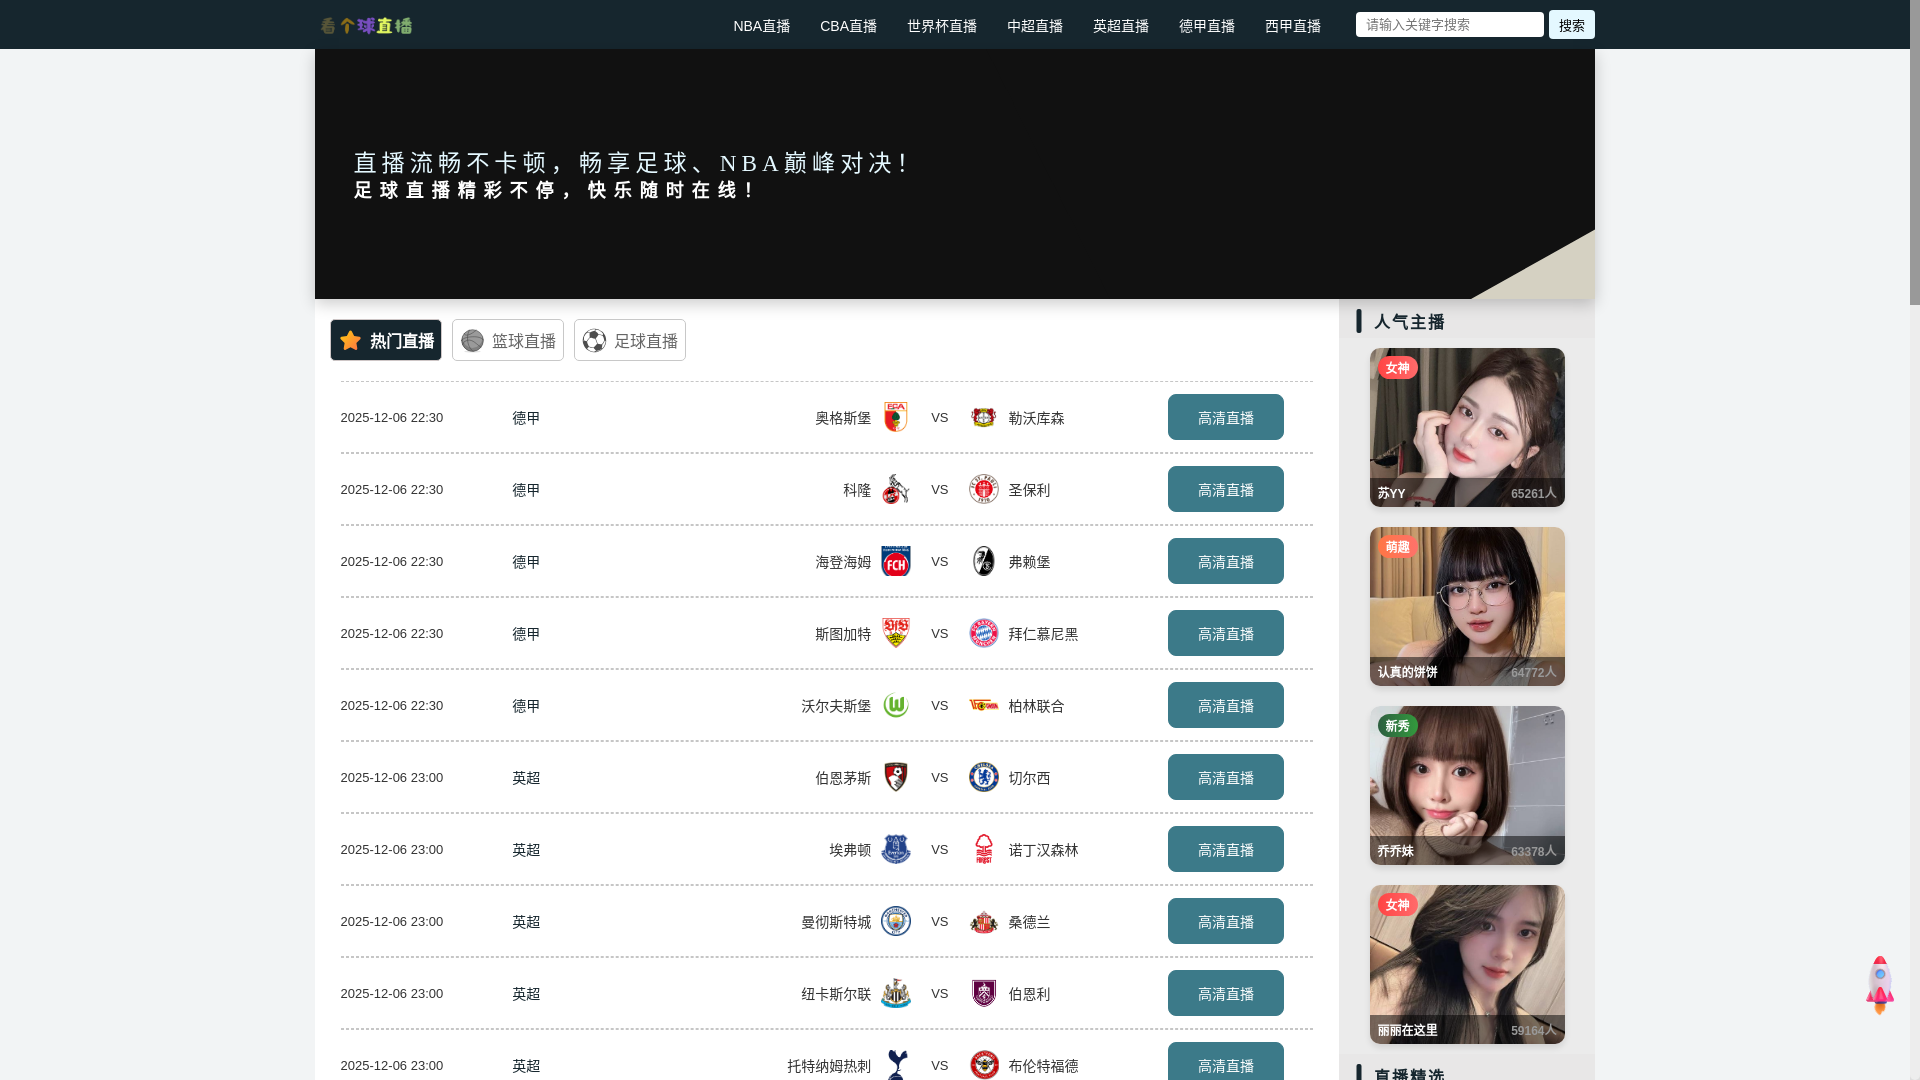Click the Köln team crest
Viewport: 1920px width, 1080px height.
pos(896,489)
